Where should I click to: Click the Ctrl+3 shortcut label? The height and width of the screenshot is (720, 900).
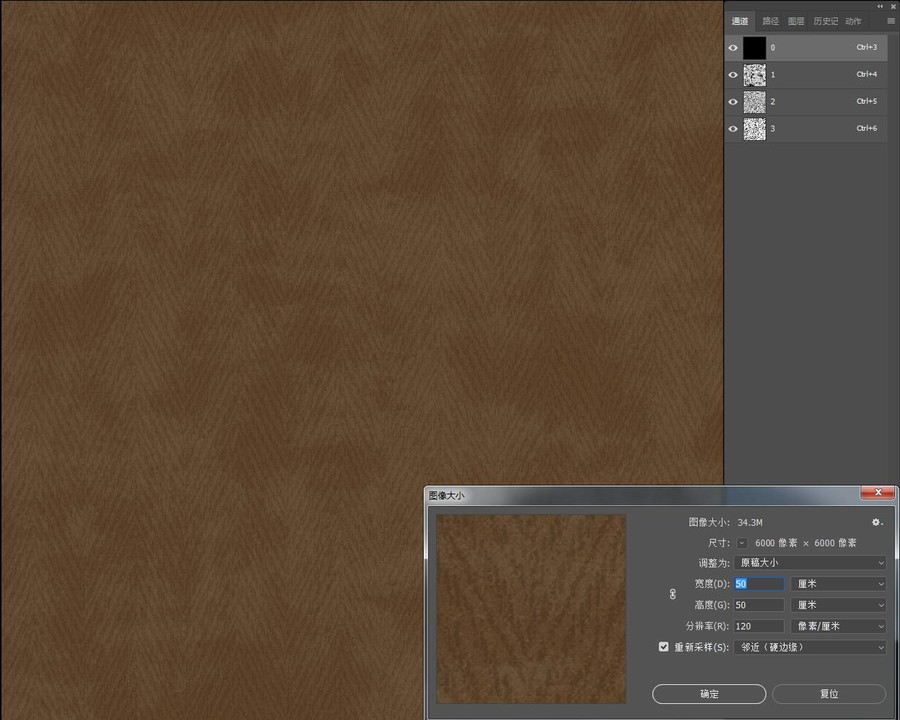click(867, 47)
